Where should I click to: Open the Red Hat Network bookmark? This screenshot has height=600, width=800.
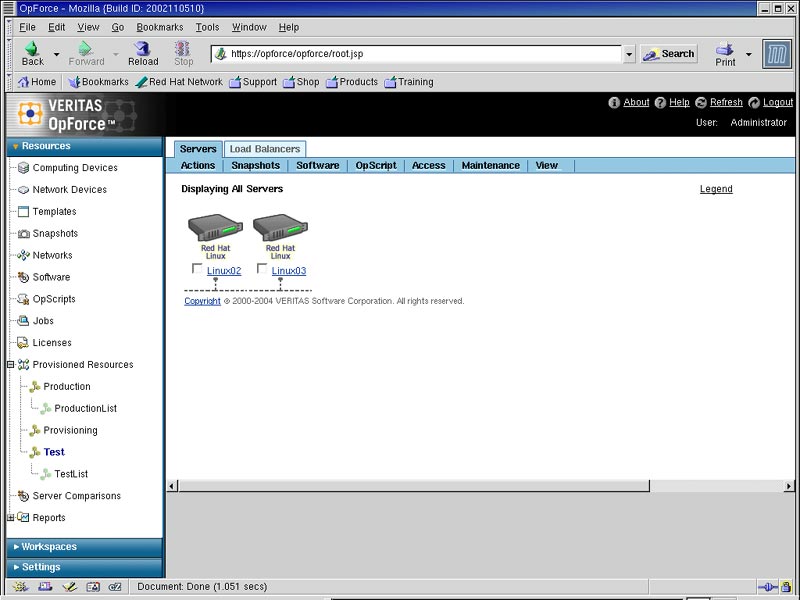(x=179, y=82)
